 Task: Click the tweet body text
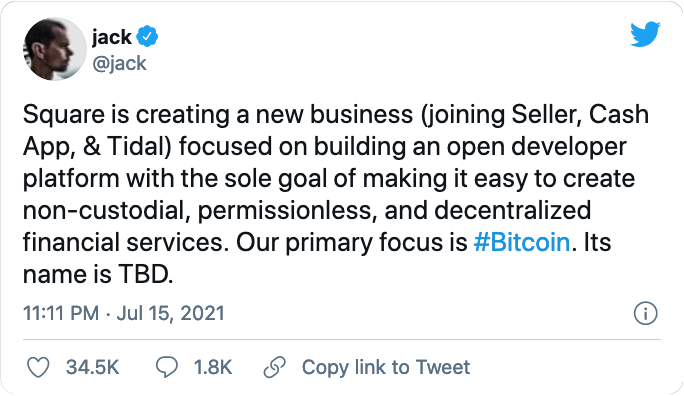336,194
